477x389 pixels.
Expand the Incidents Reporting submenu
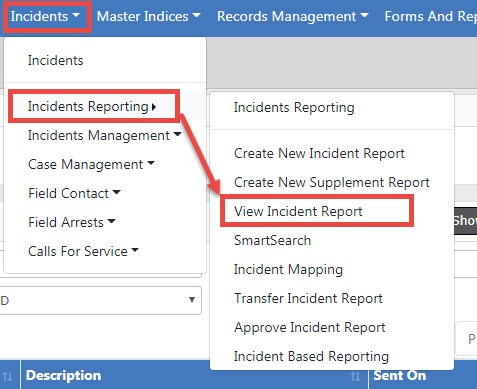tap(92, 106)
